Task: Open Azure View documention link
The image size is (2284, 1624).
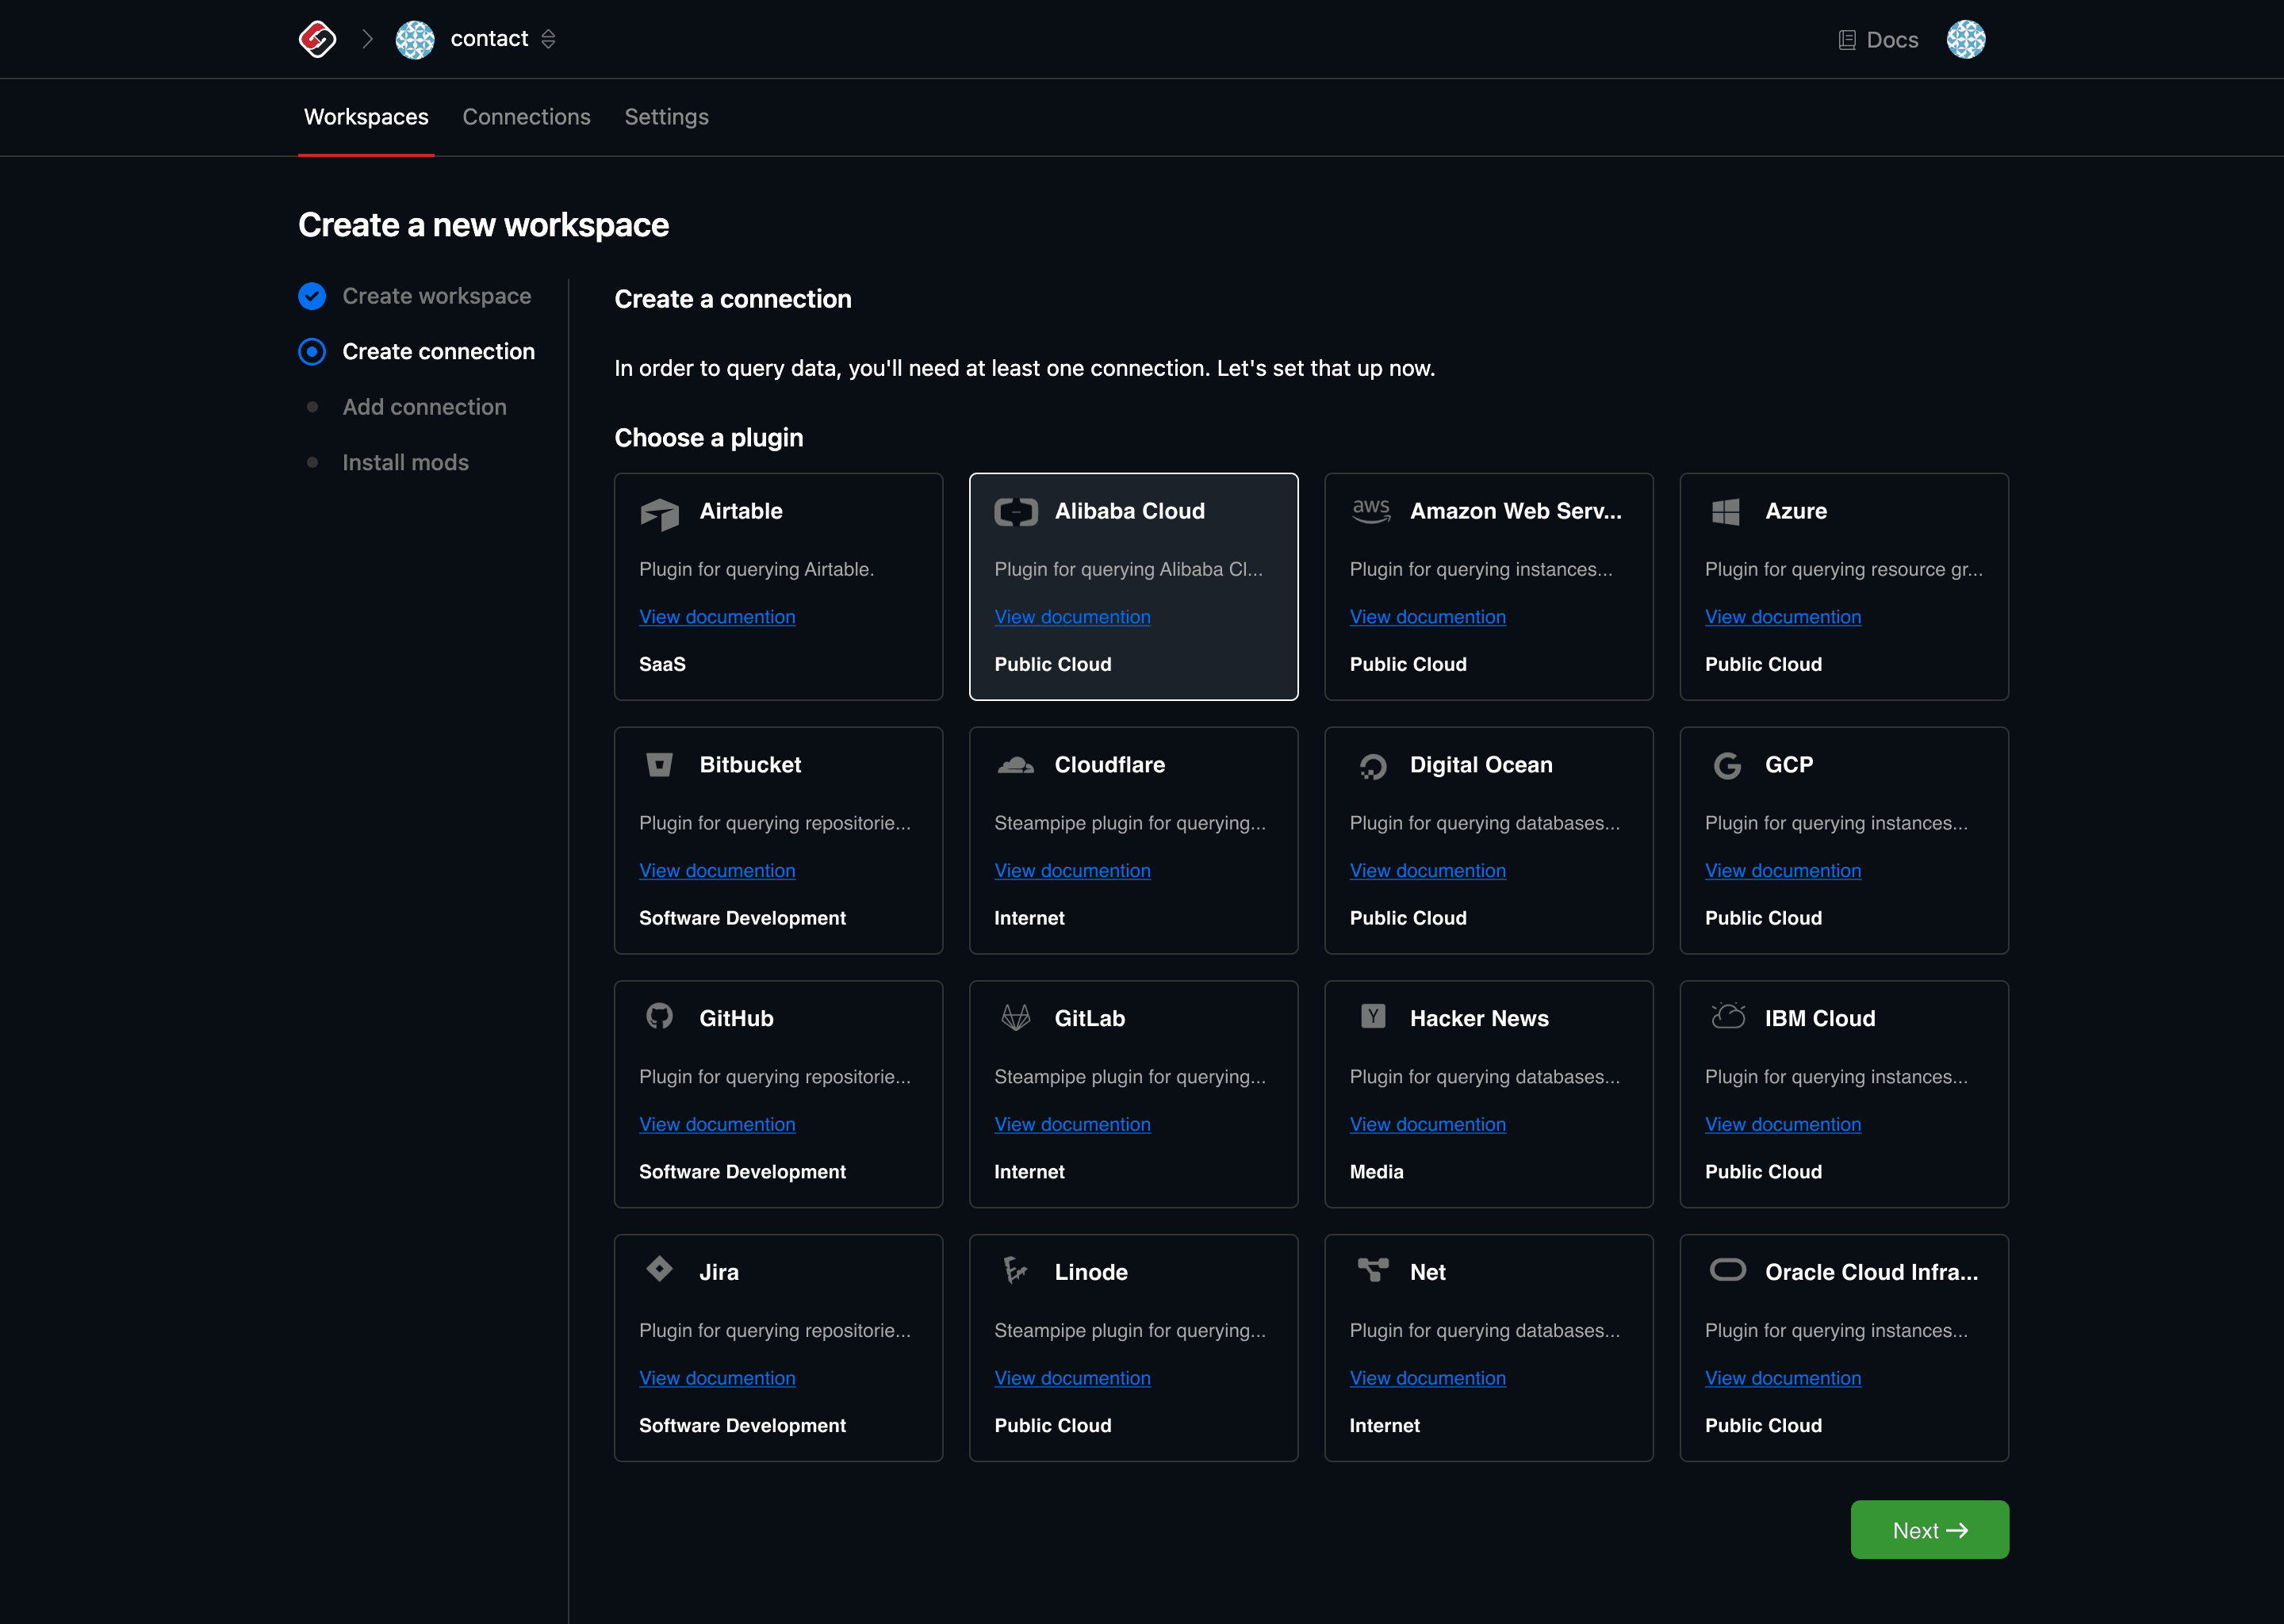Action: click(1782, 617)
